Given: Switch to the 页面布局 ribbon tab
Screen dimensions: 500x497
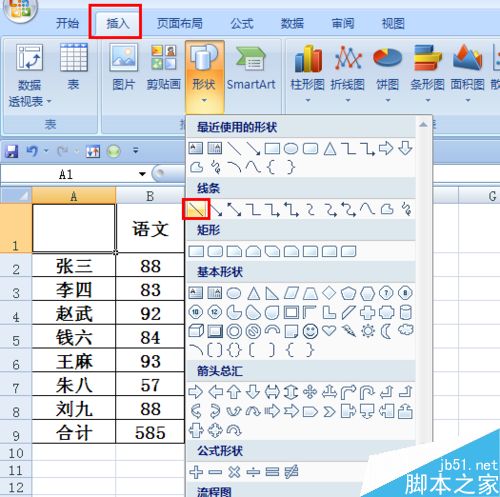Looking at the screenshot, I should coord(180,23).
